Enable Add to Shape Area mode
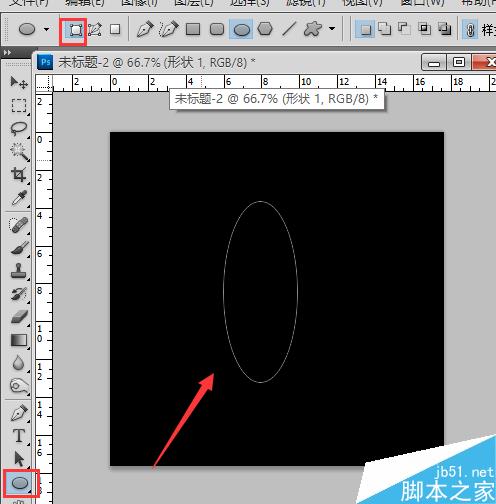The height and width of the screenshot is (504, 496). (x=385, y=29)
